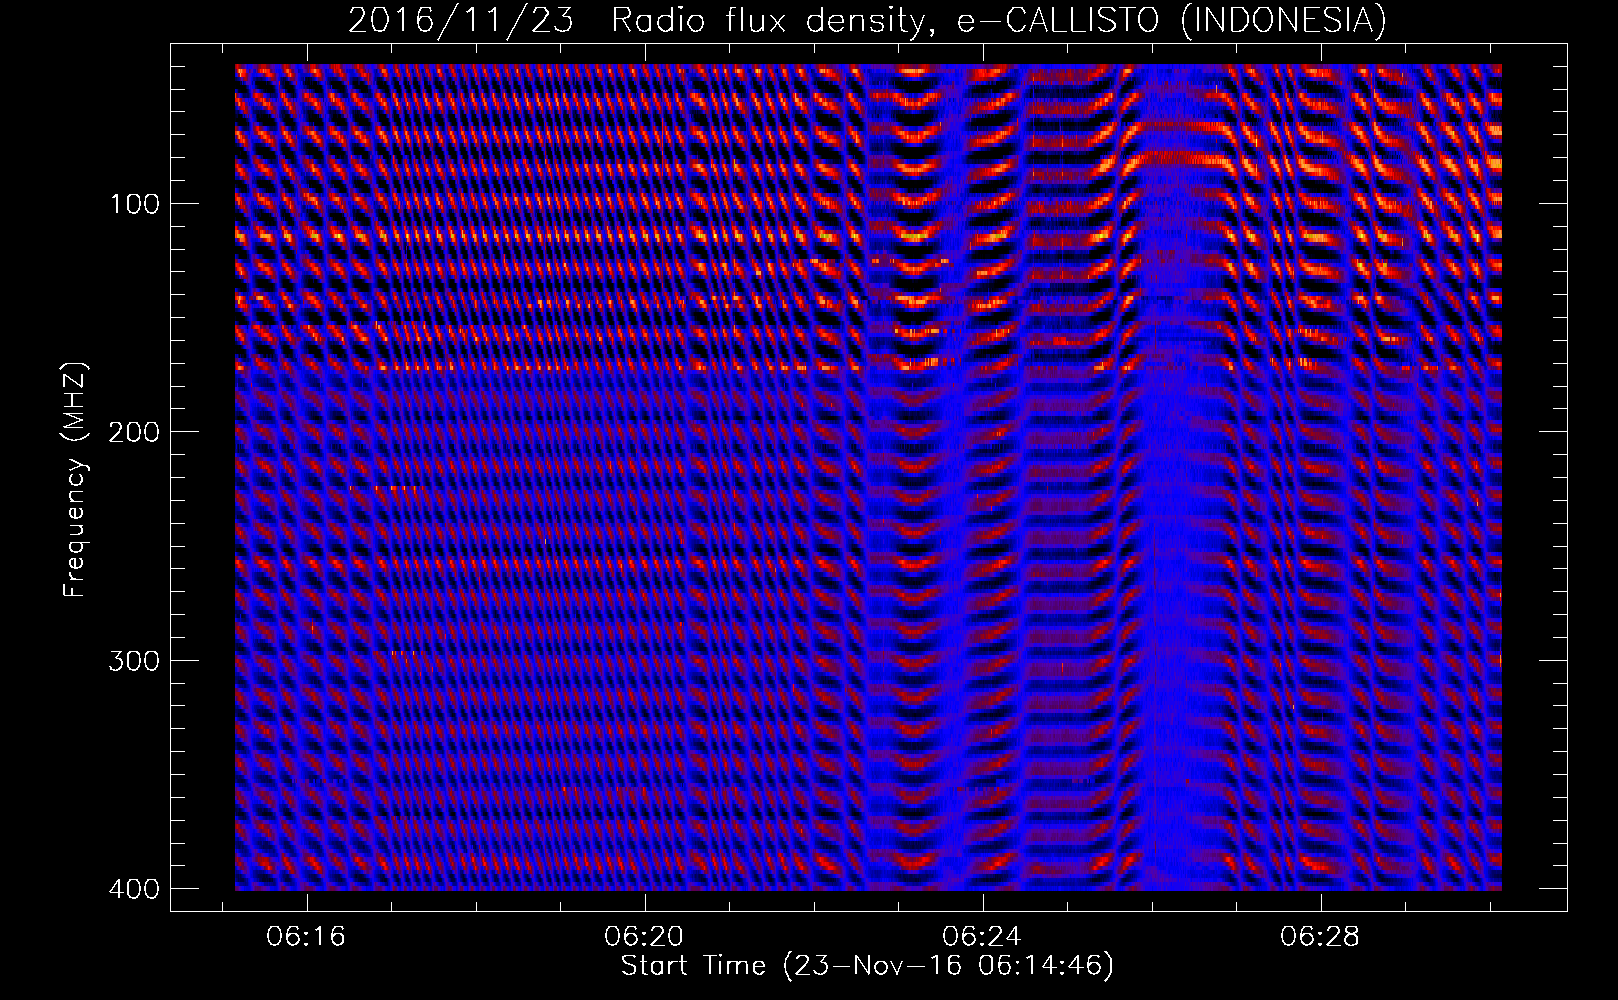Click the 06:20 time tick label

(x=644, y=937)
